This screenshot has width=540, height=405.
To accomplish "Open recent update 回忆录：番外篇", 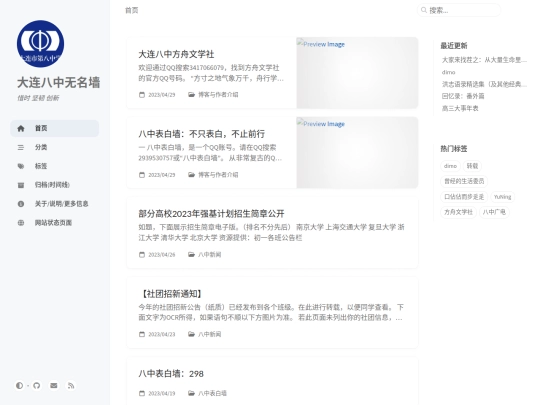I will coord(463,96).
